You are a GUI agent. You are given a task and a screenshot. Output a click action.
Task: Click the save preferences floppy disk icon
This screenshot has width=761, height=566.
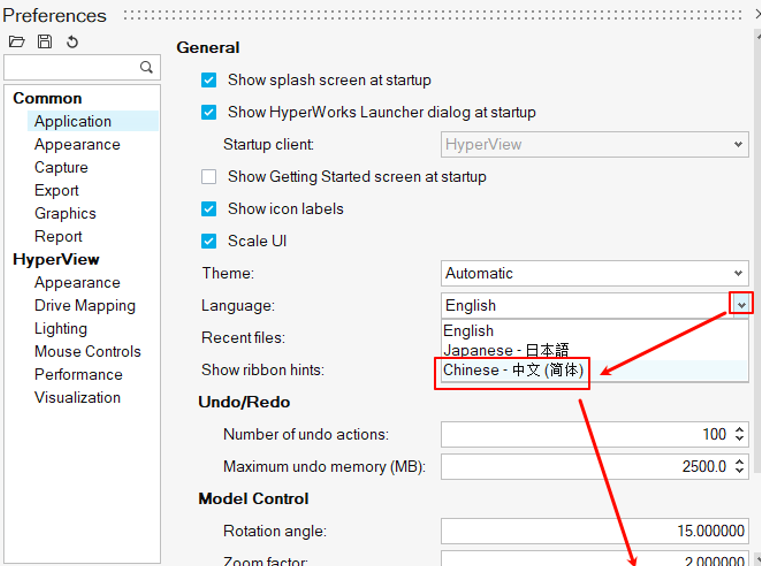click(44, 42)
